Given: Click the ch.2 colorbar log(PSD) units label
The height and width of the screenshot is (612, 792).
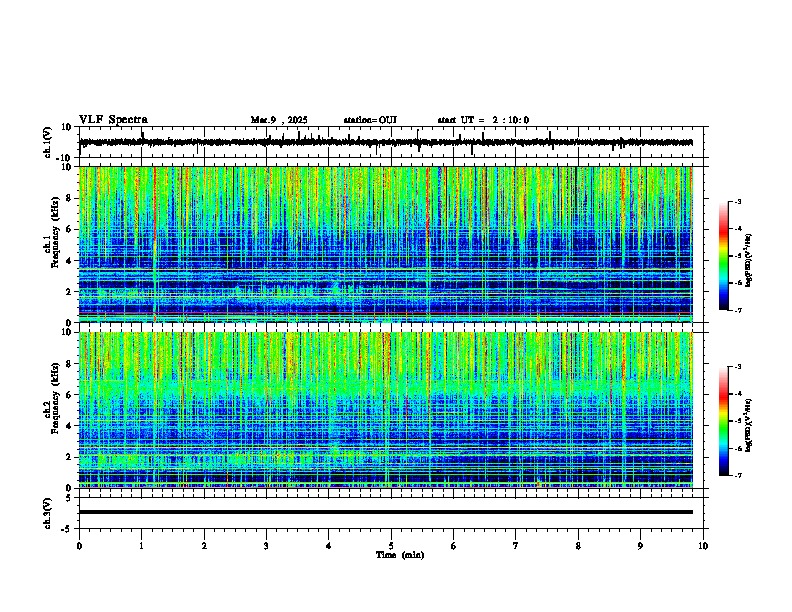Looking at the screenshot, I should click(x=749, y=425).
